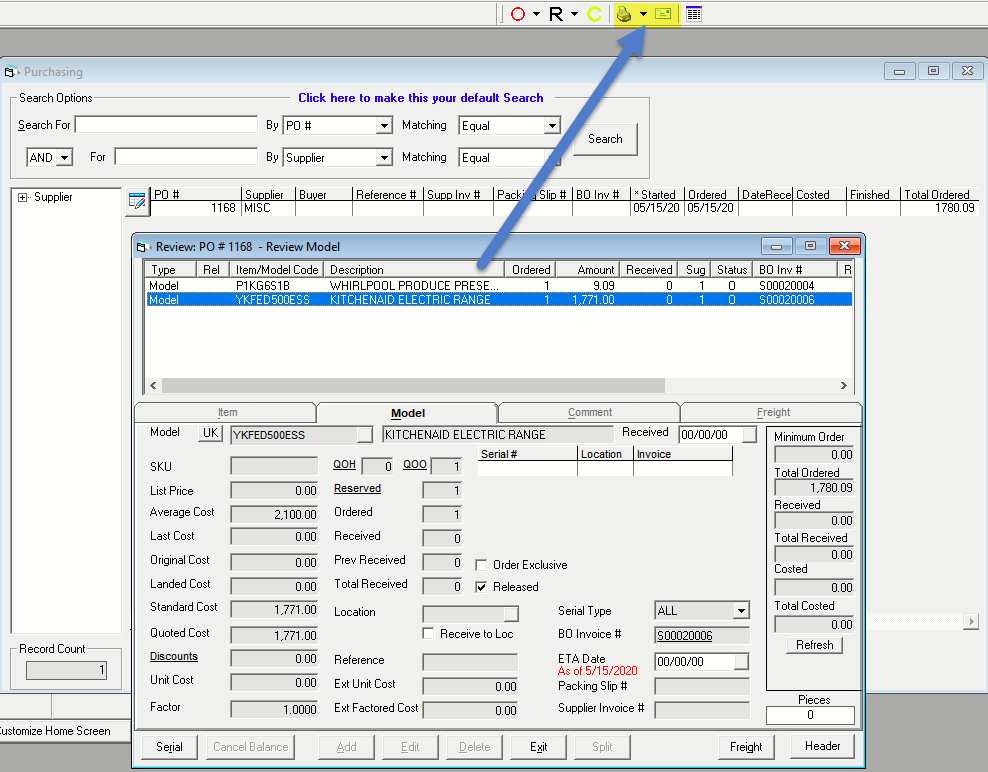Viewport: 988px width, 772px height.
Task: Expand the Supplier tree node
Action: click(x=23, y=197)
